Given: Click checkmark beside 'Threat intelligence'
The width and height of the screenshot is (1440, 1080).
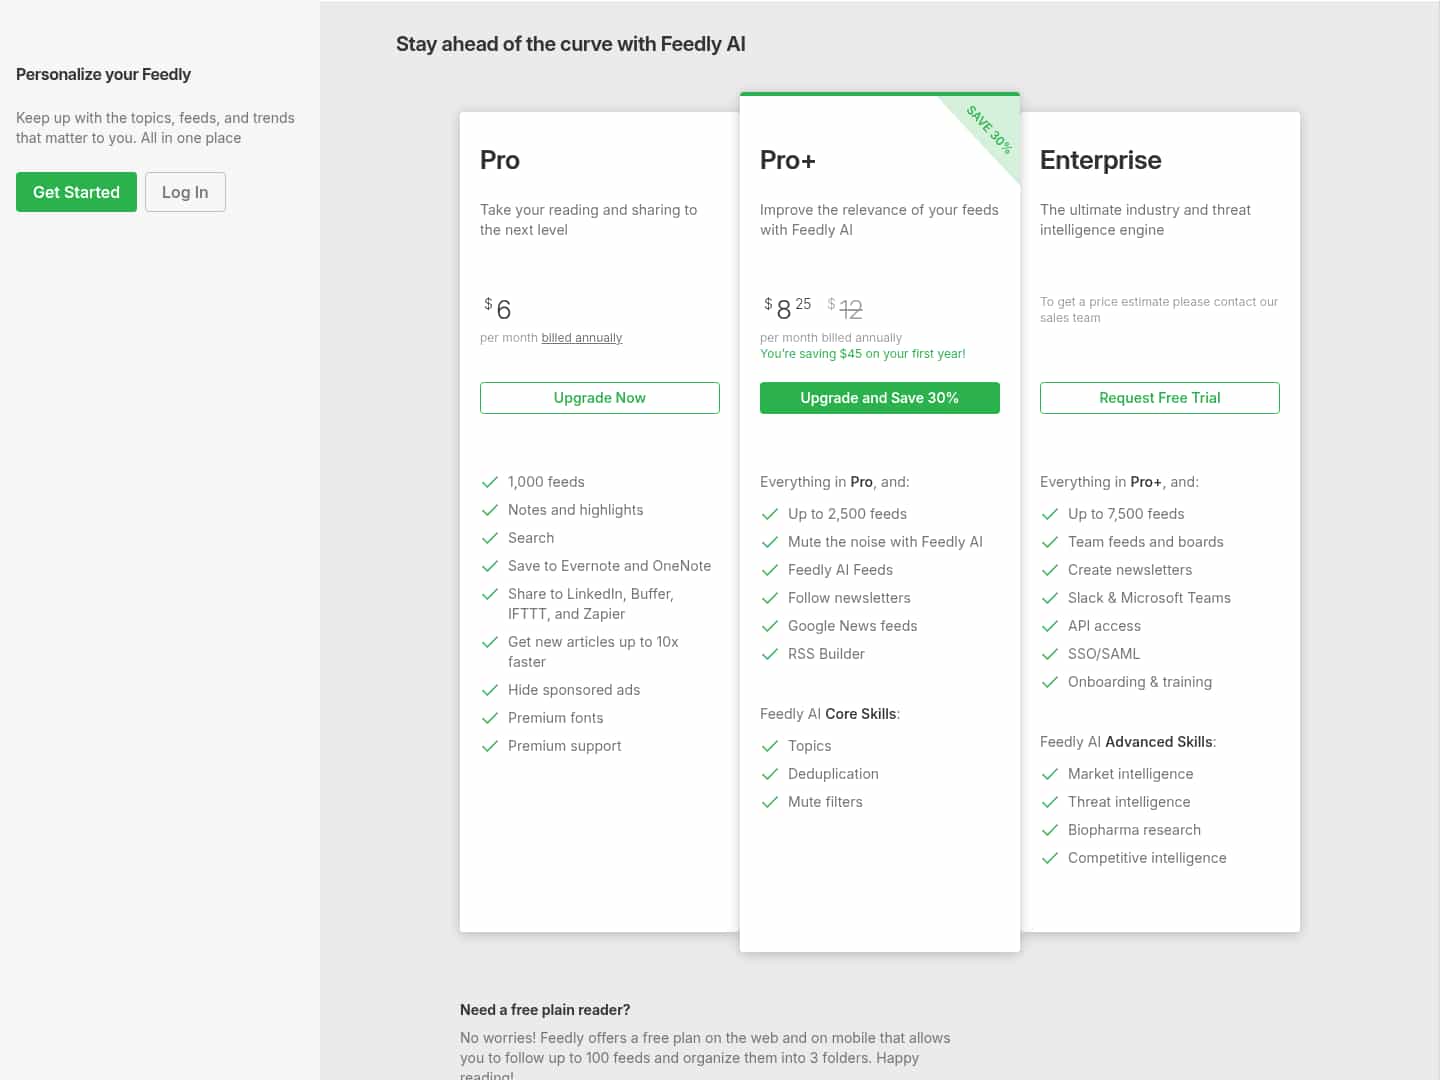Looking at the screenshot, I should [1050, 802].
